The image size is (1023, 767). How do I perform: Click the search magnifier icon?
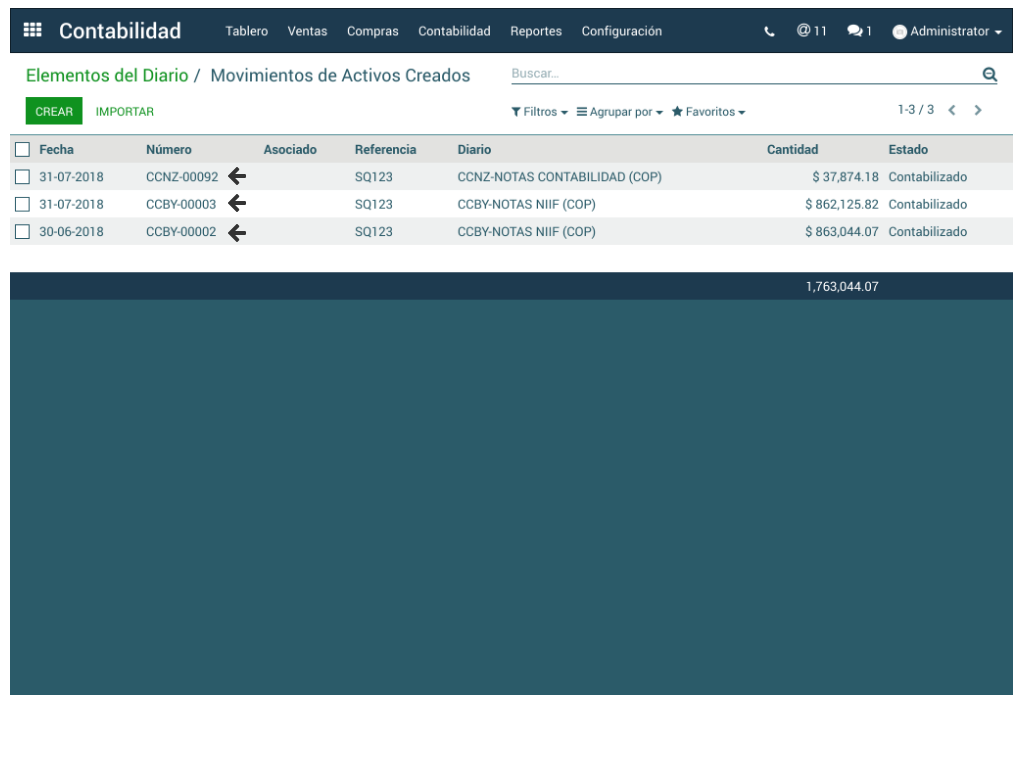[989, 74]
